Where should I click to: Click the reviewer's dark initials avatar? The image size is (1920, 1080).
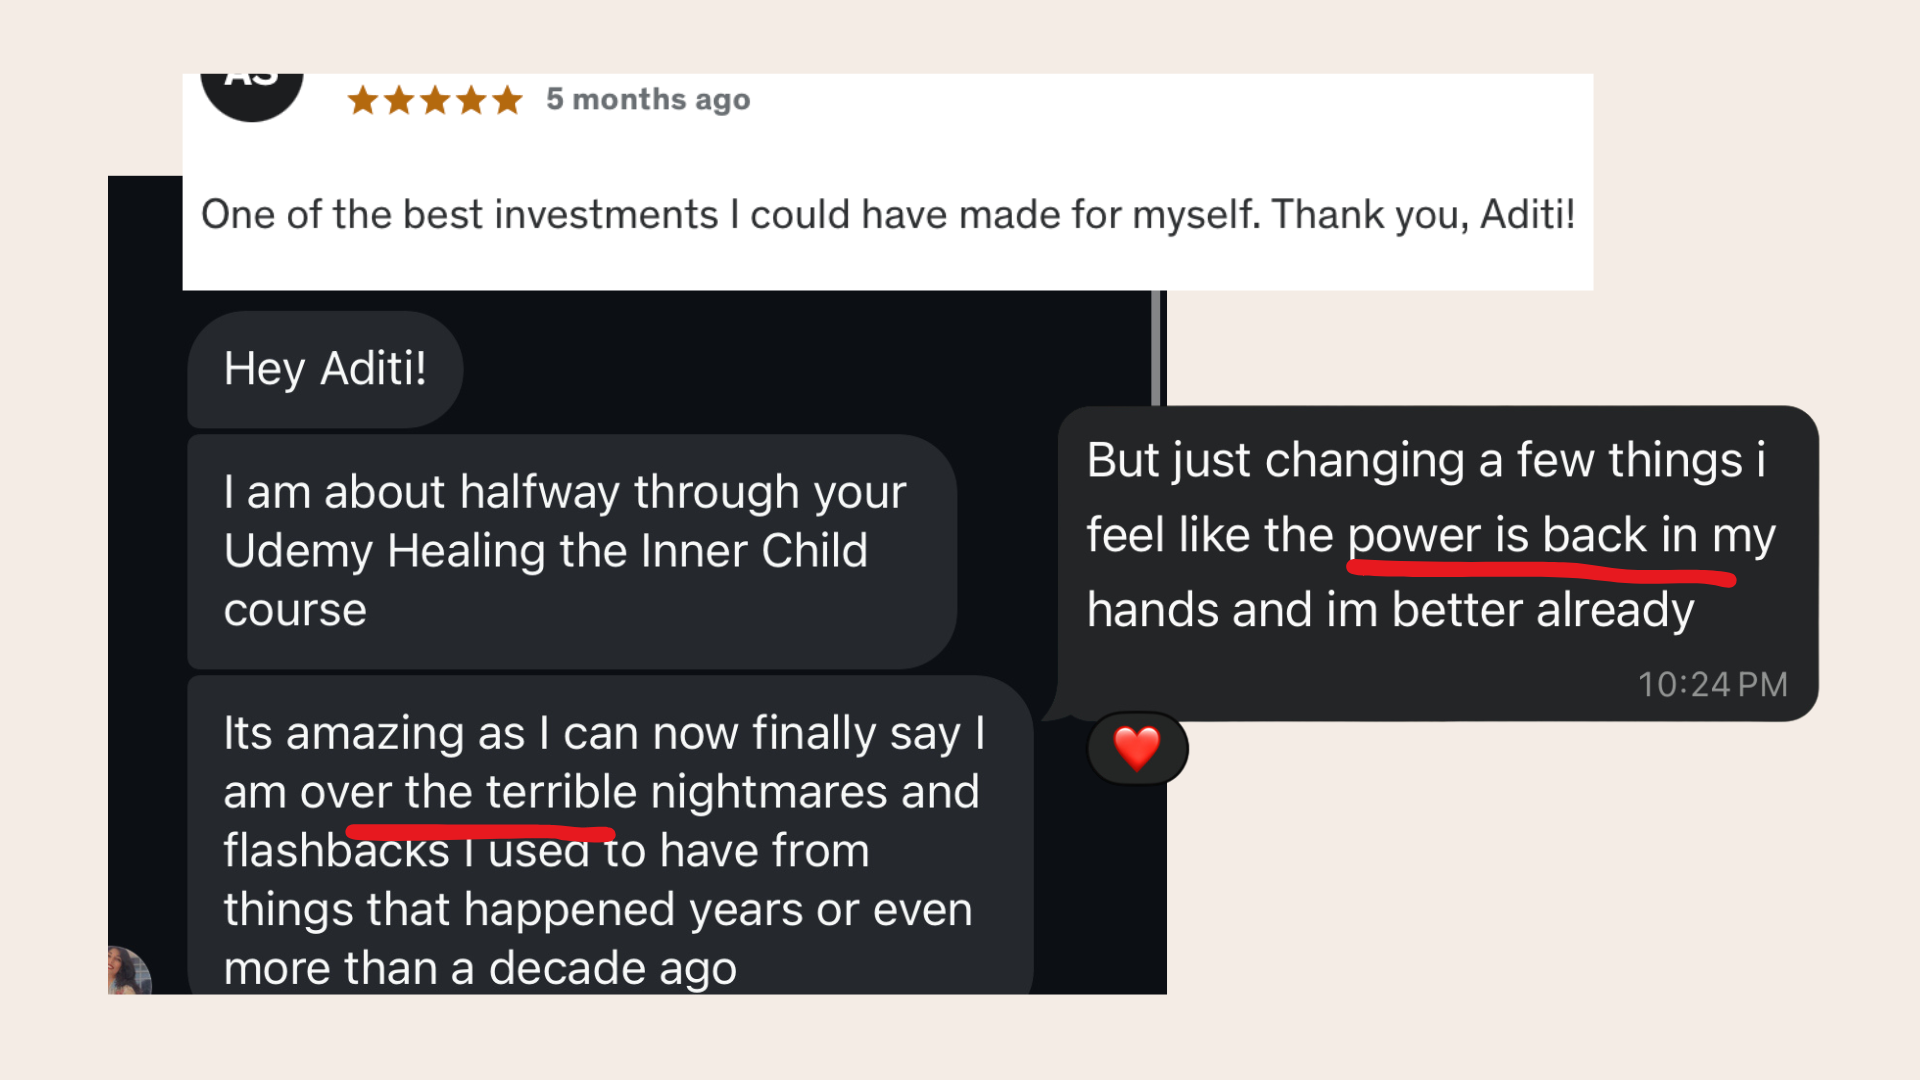pyautogui.click(x=252, y=93)
